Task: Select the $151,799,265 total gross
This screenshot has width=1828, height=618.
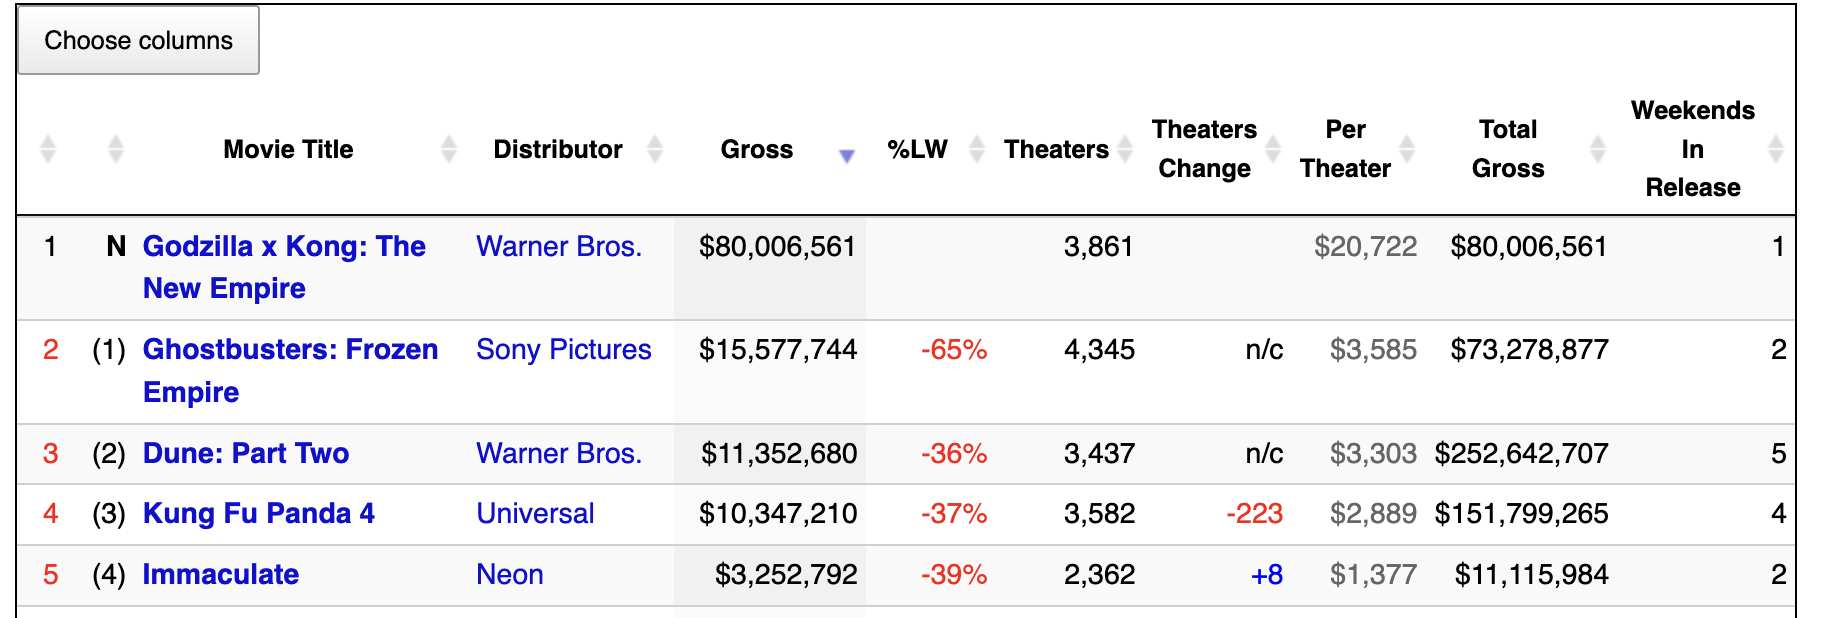Action: (x=1521, y=513)
